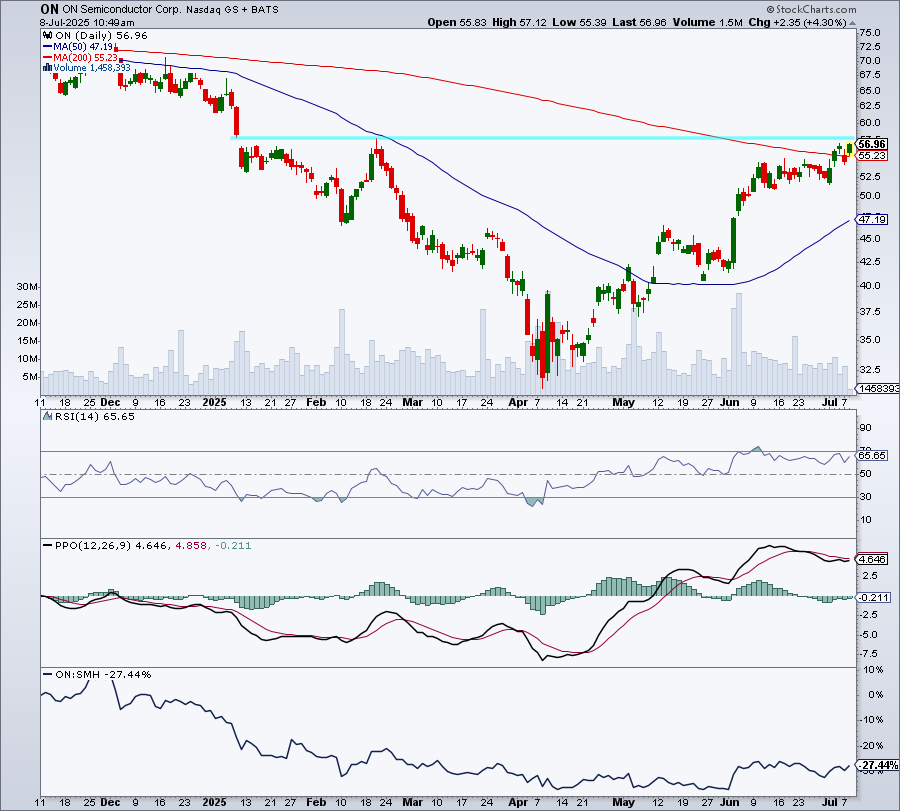Click the High 57.12 quote value
This screenshot has width=900, height=811.
coord(519,22)
